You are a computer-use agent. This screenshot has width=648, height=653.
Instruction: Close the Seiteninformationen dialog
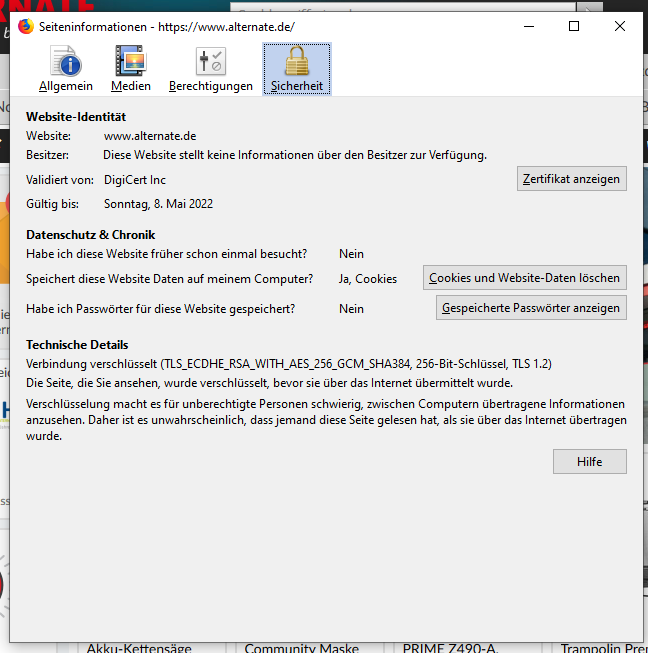[x=620, y=26]
